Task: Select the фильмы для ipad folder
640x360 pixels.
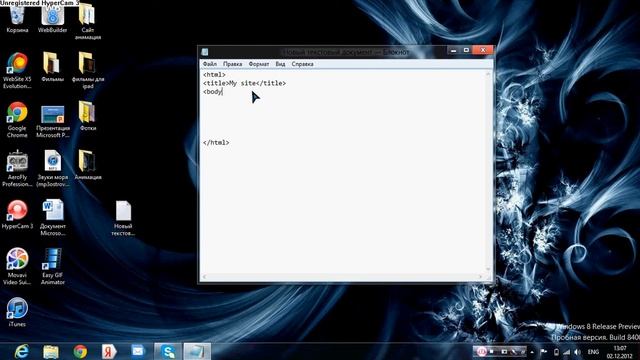Action: coord(88,70)
